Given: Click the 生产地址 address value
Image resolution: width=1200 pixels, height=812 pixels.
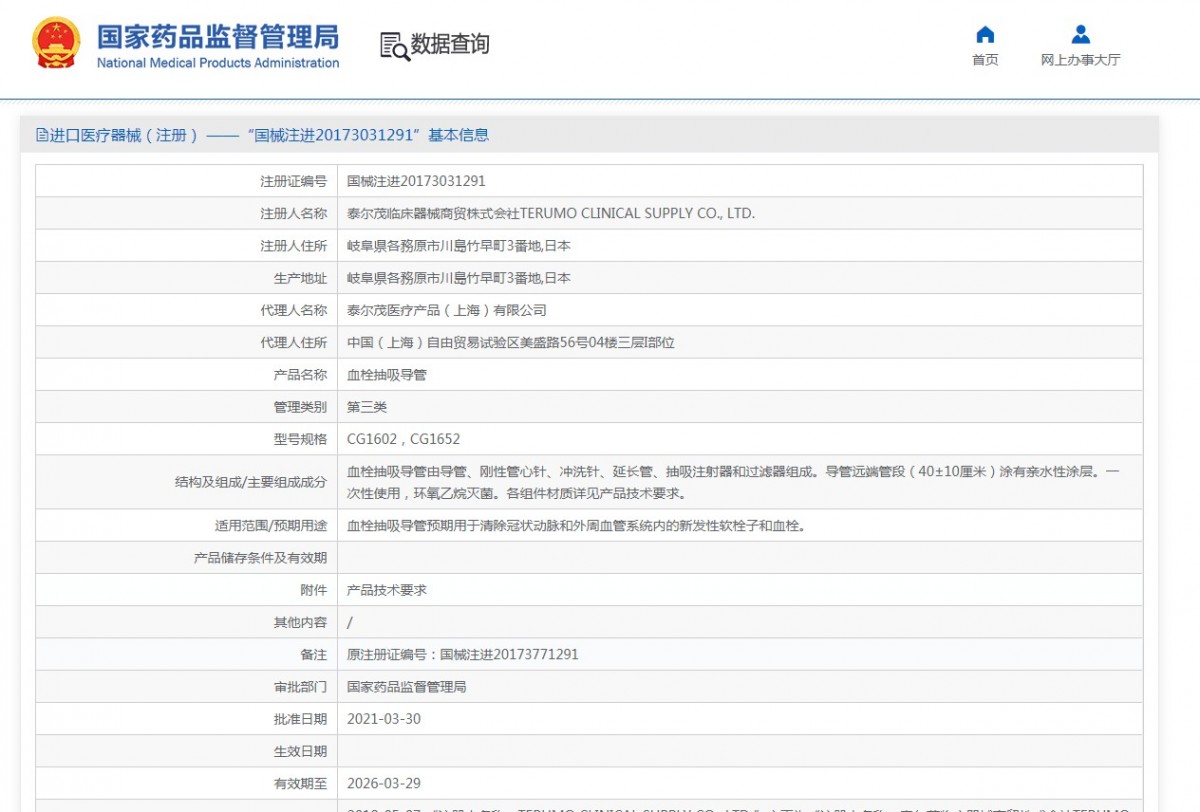Looking at the screenshot, I should (459, 278).
